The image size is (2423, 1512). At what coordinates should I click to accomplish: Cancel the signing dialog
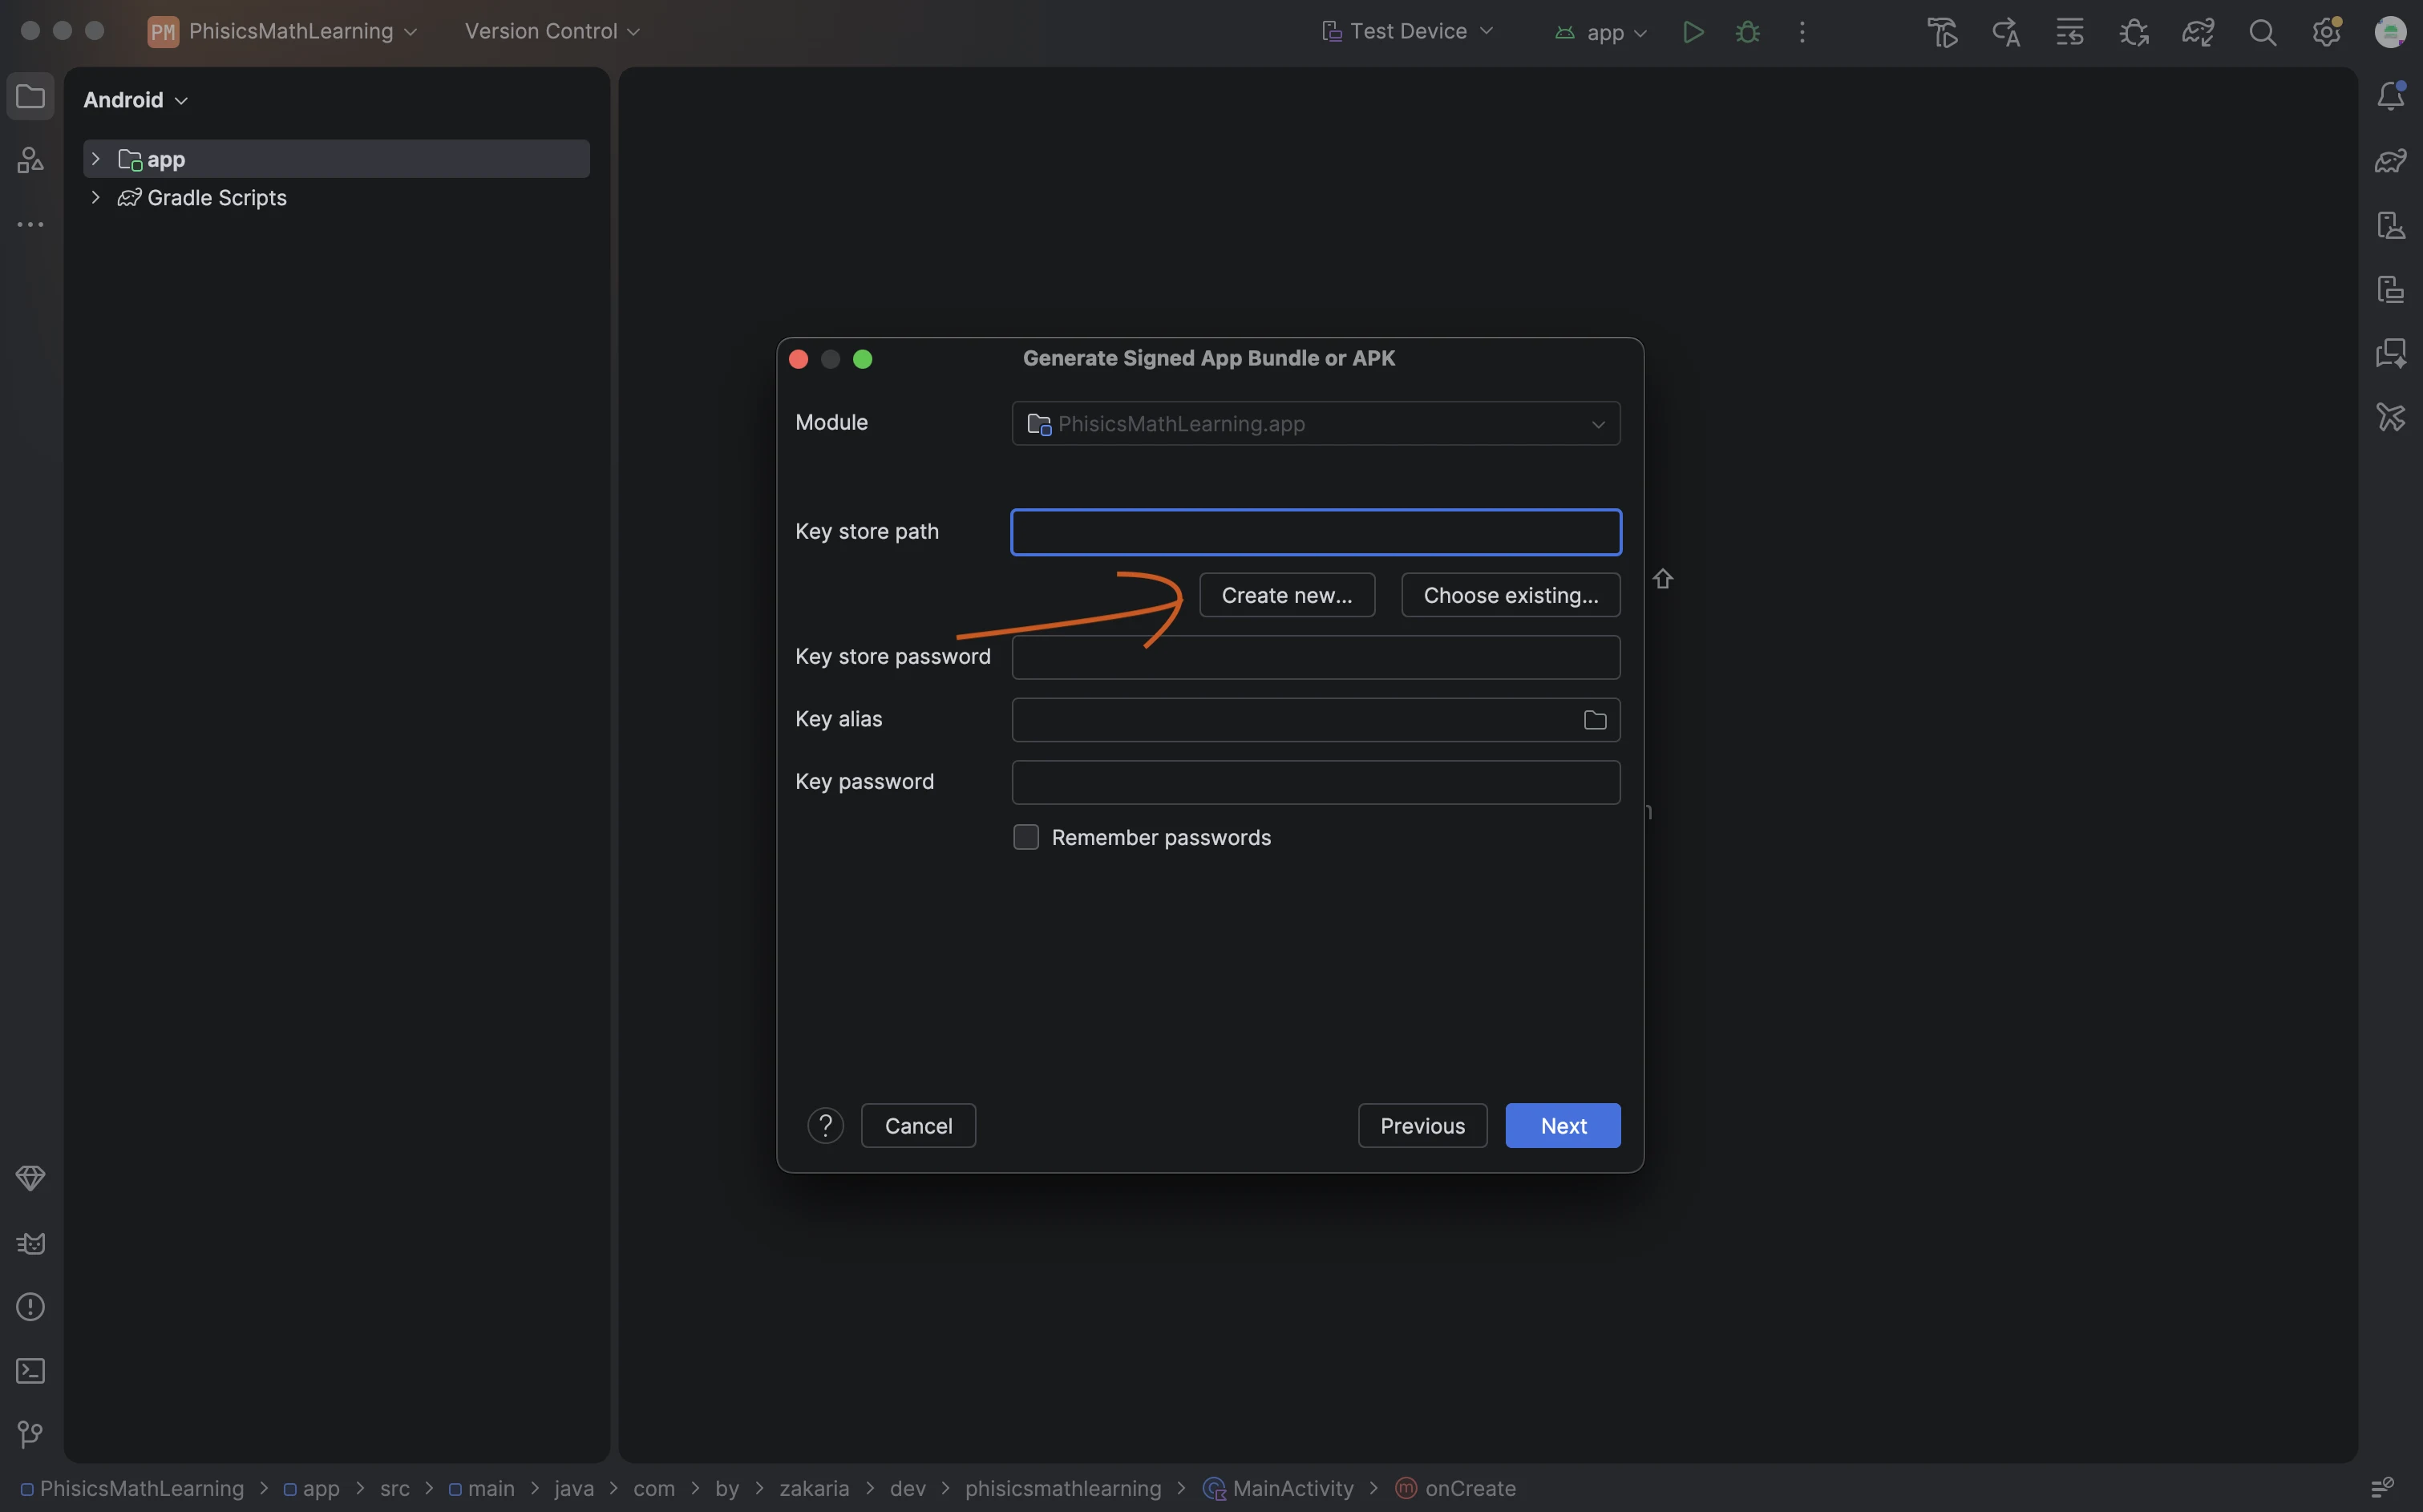pyautogui.click(x=918, y=1125)
